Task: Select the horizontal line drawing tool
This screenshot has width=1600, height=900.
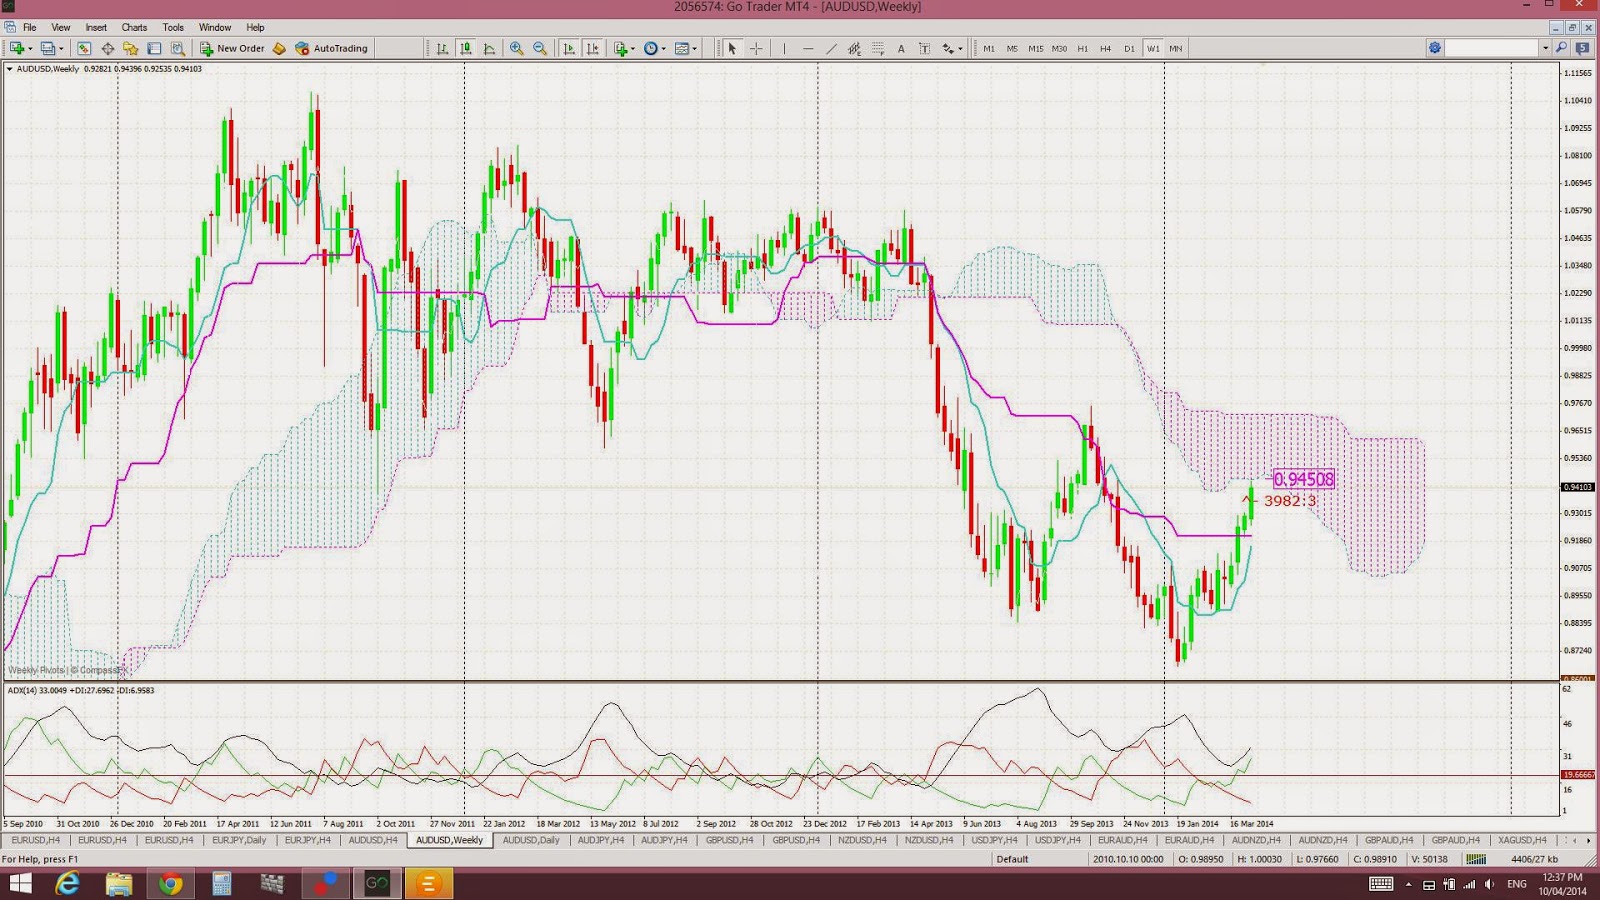Action: point(806,48)
